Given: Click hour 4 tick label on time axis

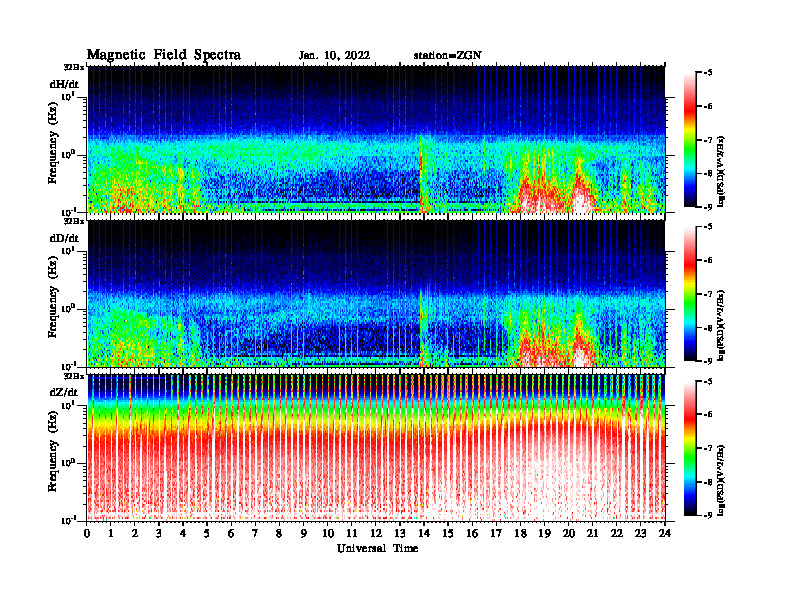Looking at the screenshot, I should (183, 534).
